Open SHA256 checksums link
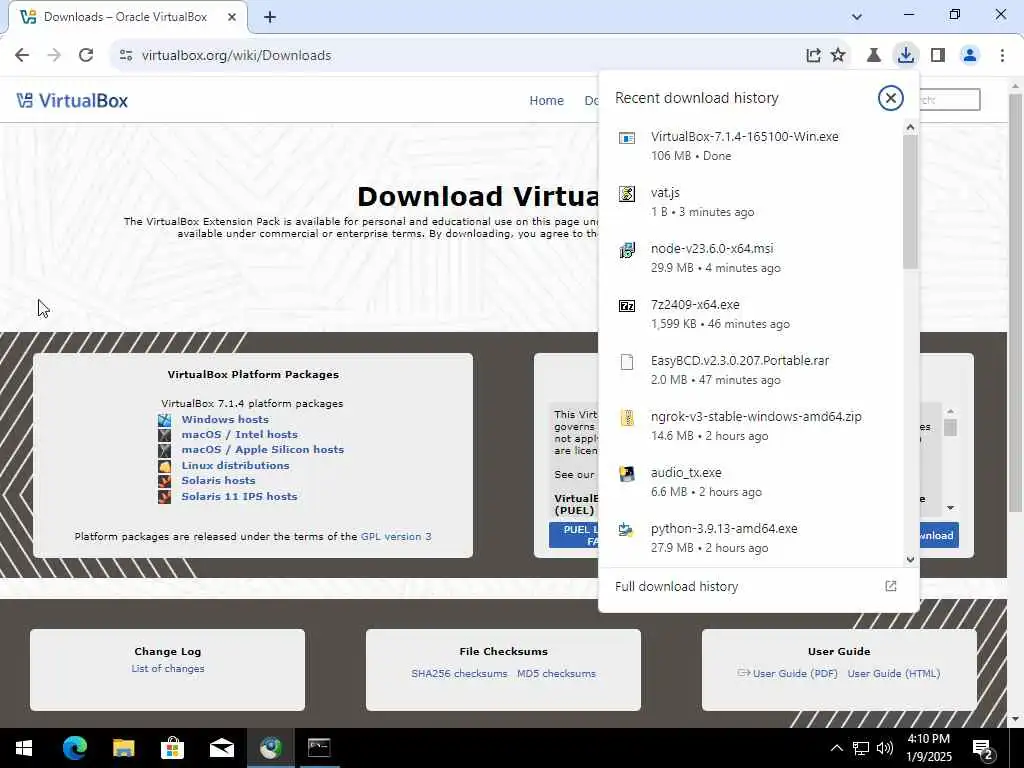Image resolution: width=1024 pixels, height=768 pixels. click(459, 673)
